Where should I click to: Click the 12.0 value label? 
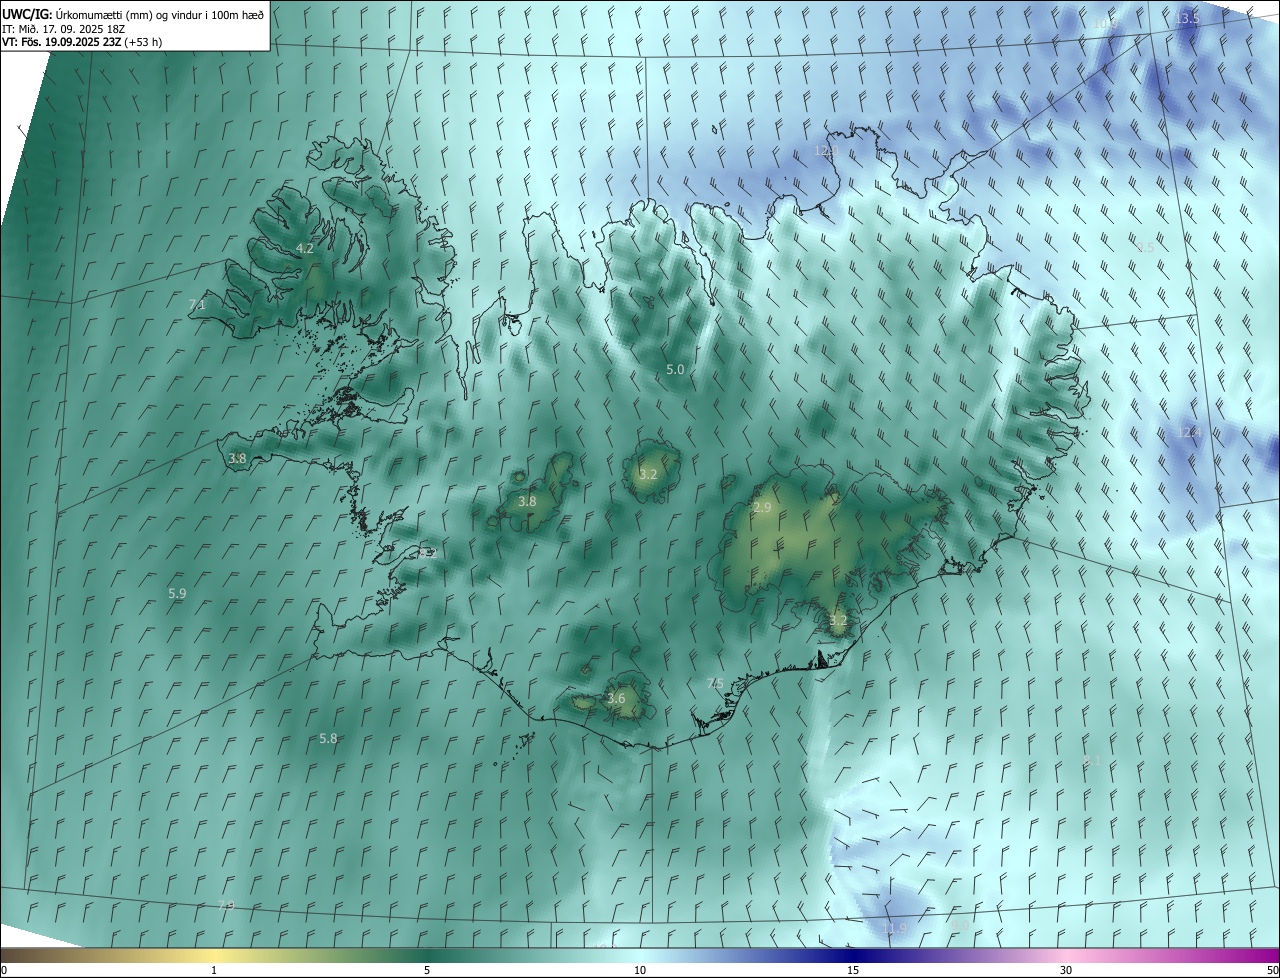pos(826,150)
